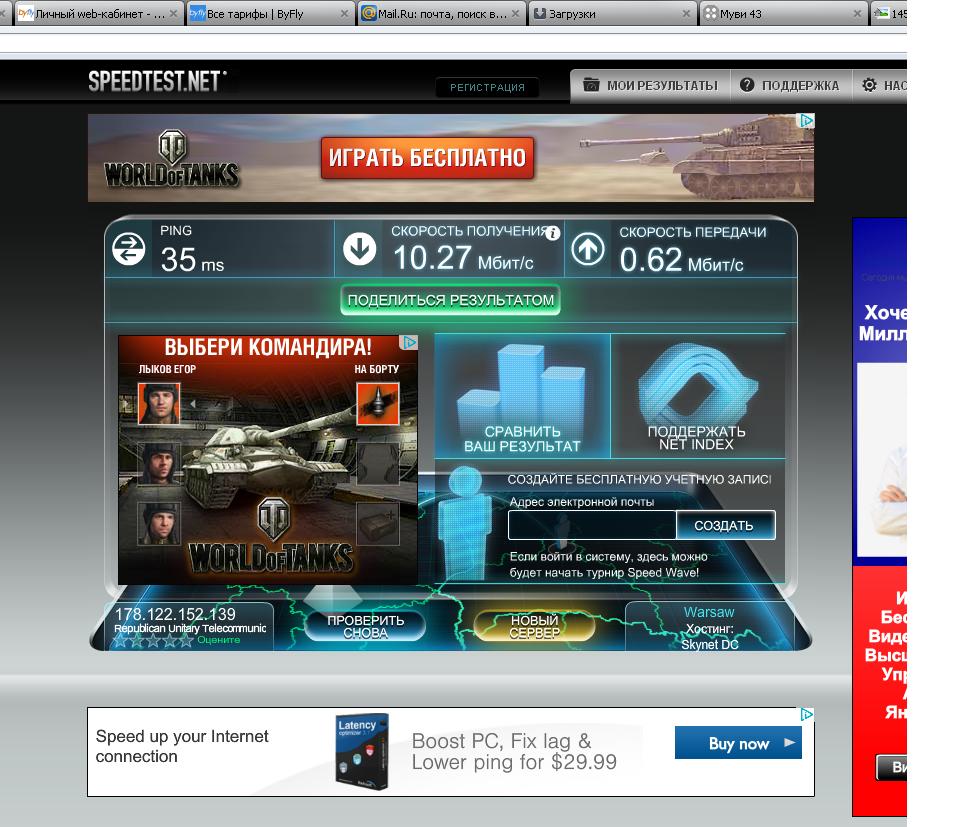Click Republican Unitary Telecommunic provider name
The height and width of the screenshot is (827, 960).
click(190, 628)
